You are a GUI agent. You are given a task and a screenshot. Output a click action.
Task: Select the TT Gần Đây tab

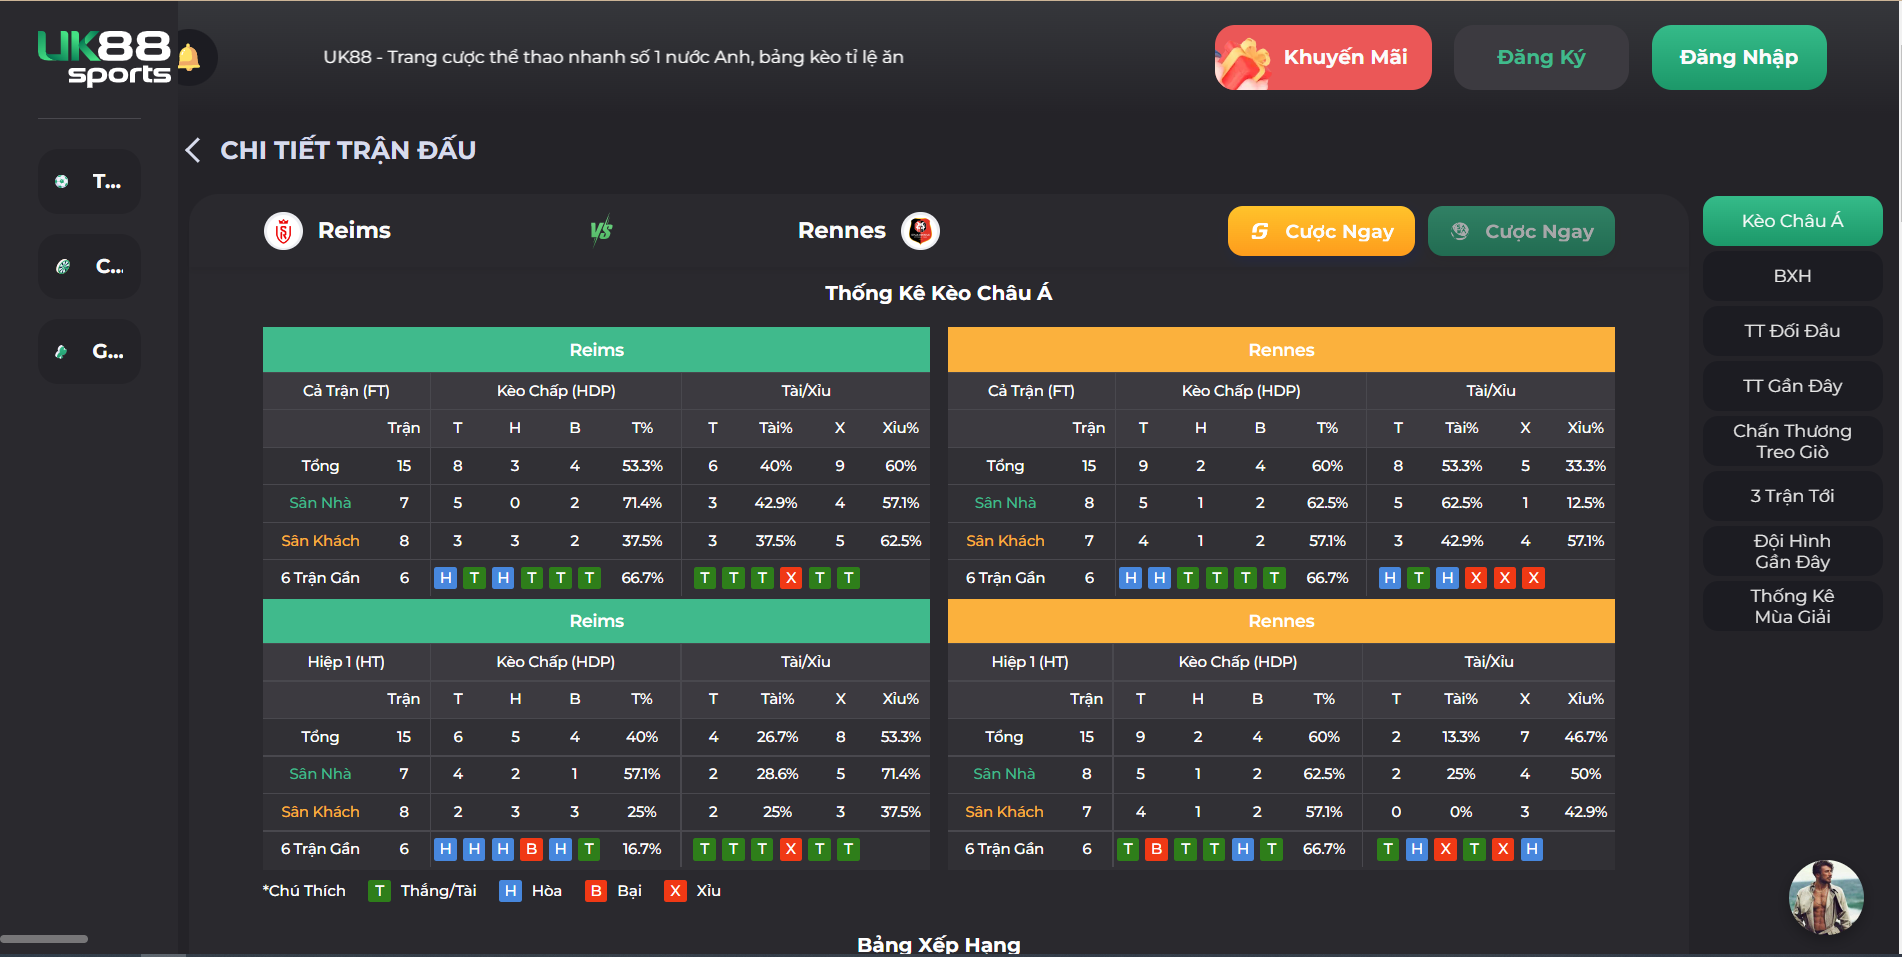(x=1792, y=386)
